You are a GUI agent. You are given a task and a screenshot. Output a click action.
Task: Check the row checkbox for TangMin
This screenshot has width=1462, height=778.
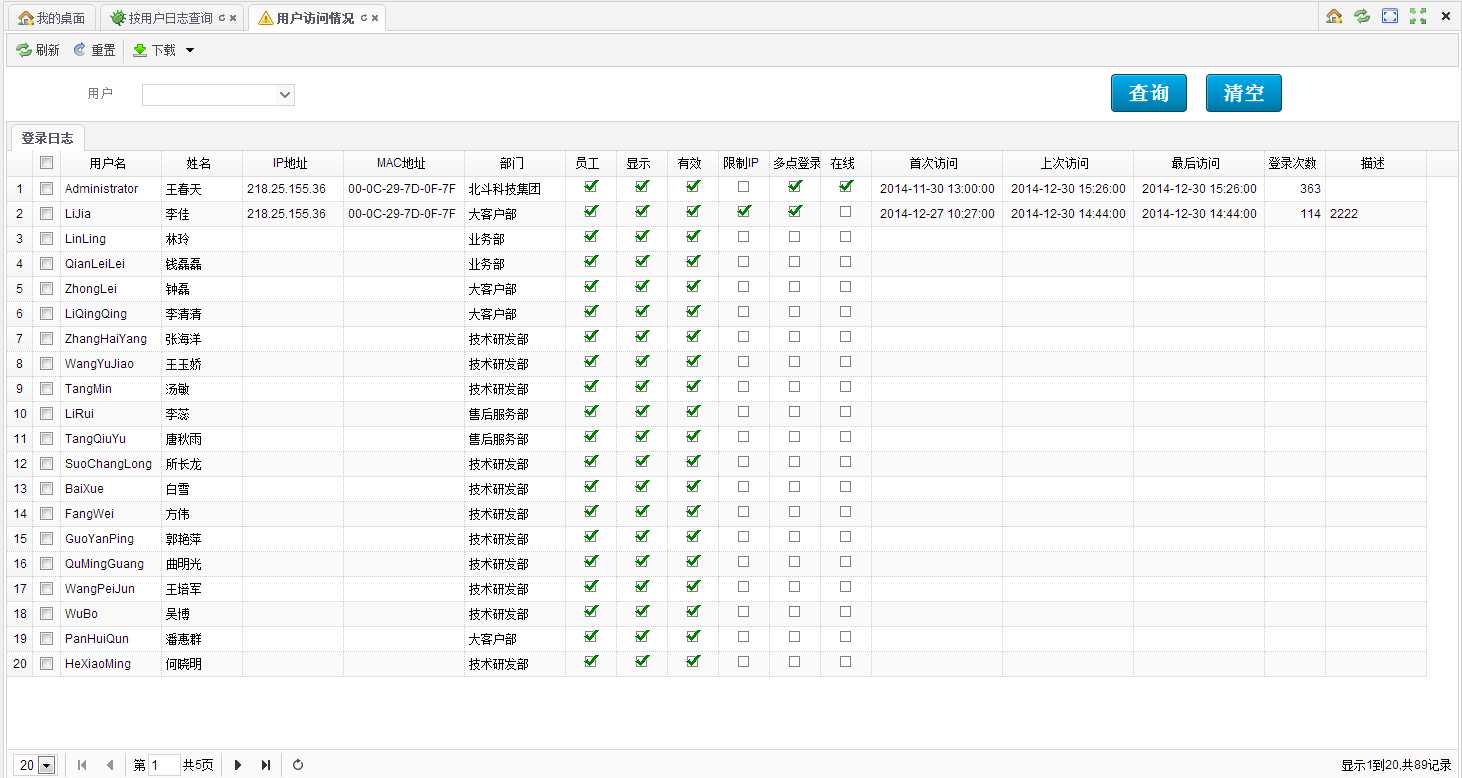[46, 388]
